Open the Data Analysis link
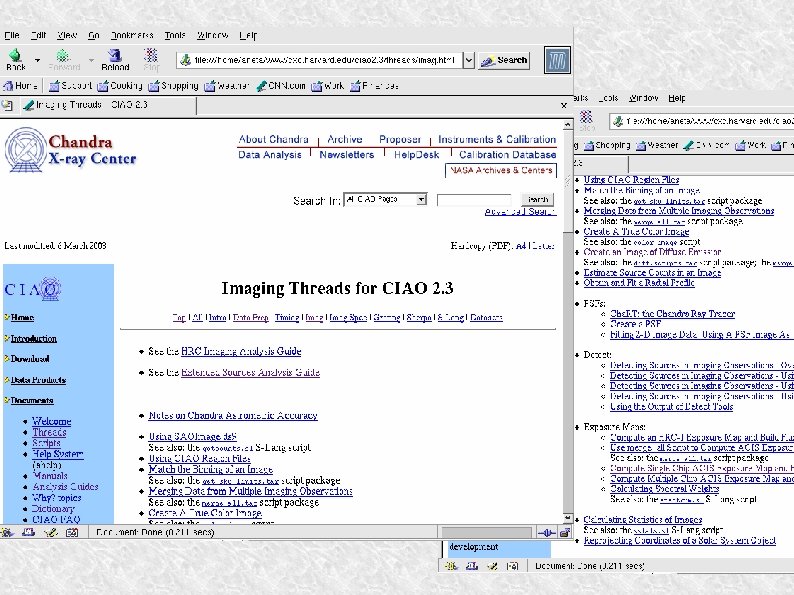 (x=270, y=155)
